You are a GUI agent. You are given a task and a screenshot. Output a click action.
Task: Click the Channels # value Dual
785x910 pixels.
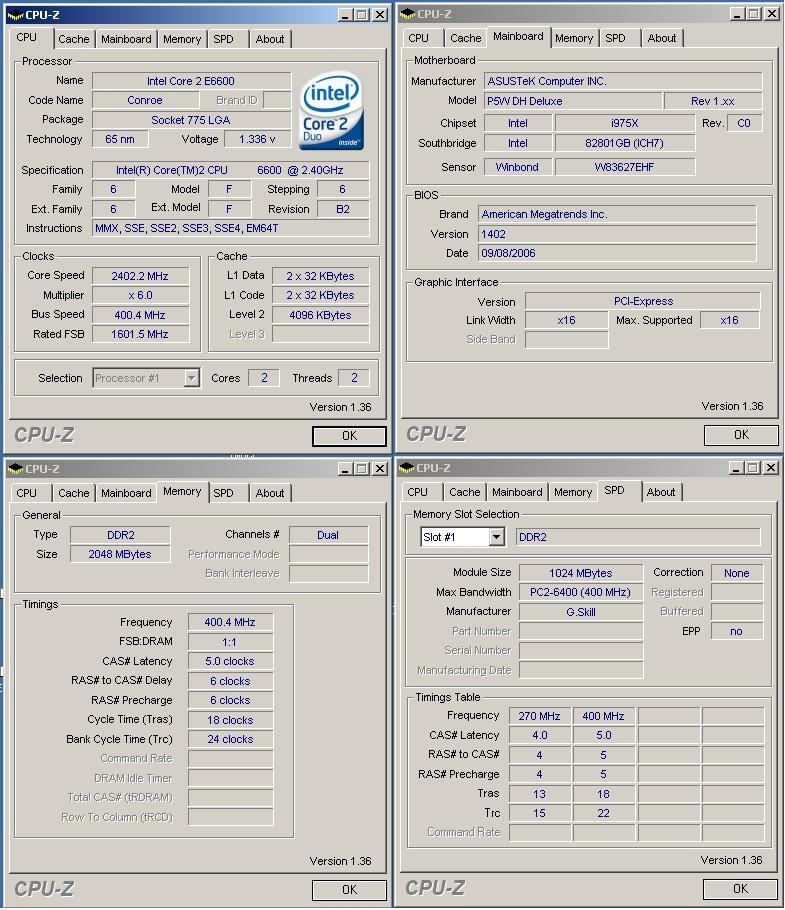click(x=328, y=535)
